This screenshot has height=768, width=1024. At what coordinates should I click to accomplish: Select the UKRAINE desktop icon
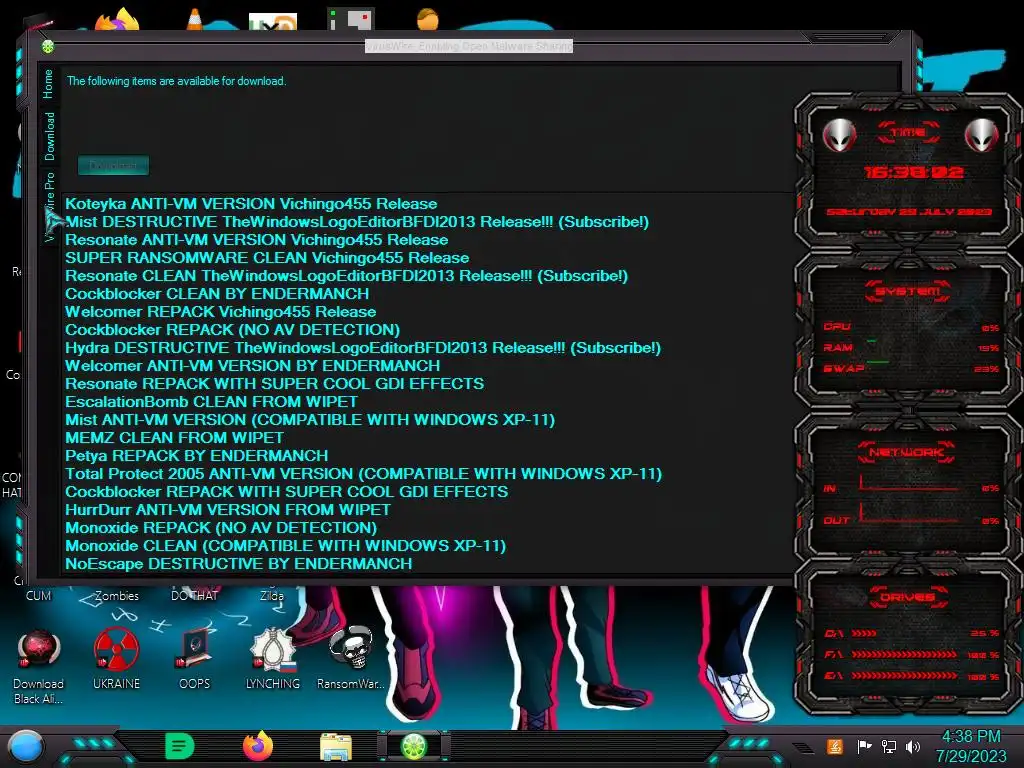pyautogui.click(x=116, y=659)
